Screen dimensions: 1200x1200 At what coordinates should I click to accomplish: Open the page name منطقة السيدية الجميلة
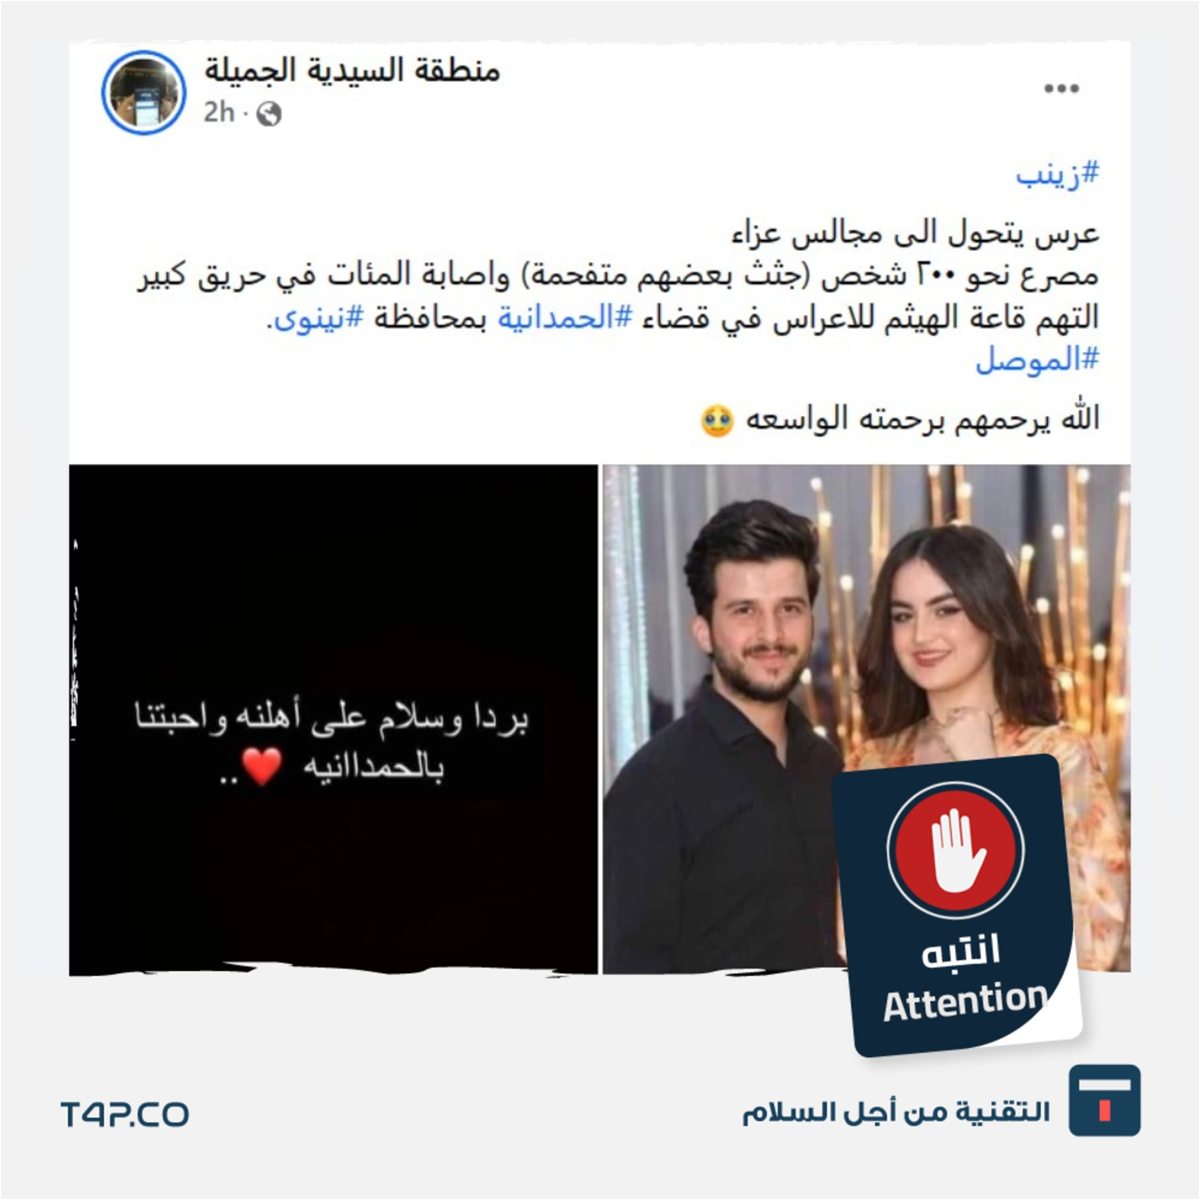(352, 70)
